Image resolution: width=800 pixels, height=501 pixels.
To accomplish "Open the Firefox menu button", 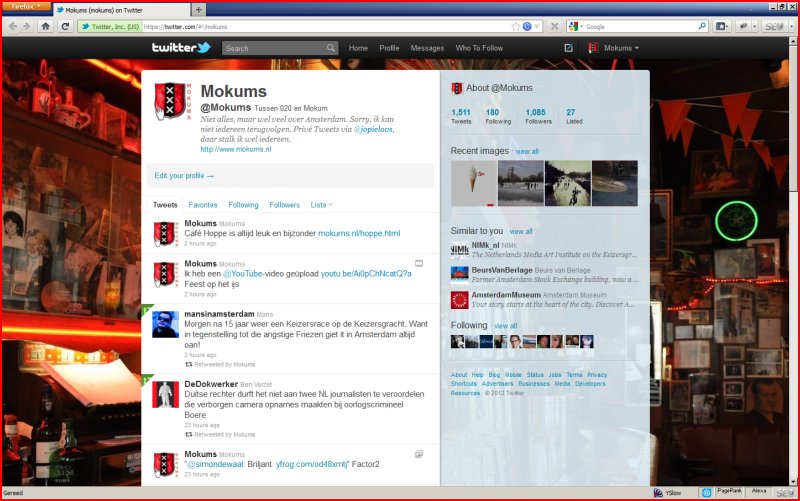I will 26,6.
